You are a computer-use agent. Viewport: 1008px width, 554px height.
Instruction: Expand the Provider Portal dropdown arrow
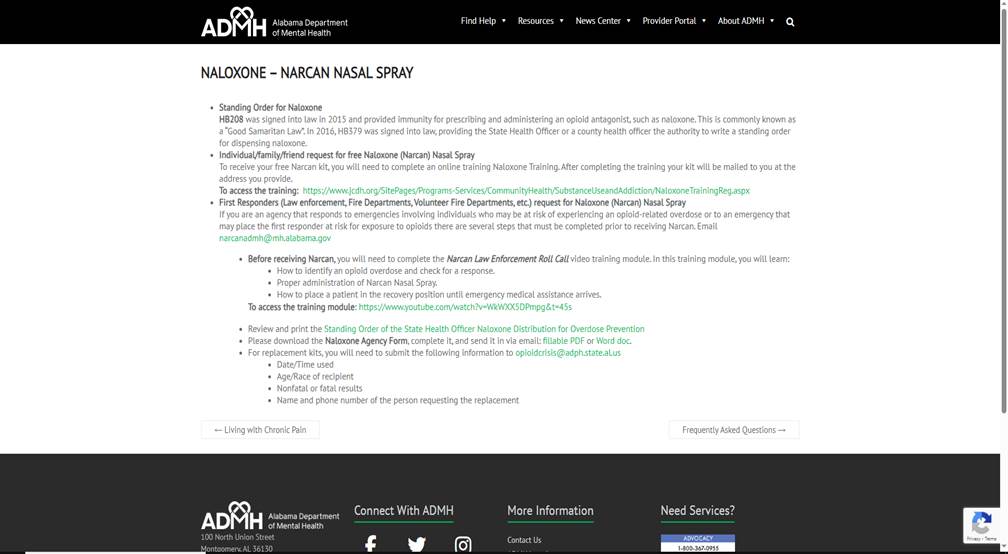pyautogui.click(x=704, y=21)
